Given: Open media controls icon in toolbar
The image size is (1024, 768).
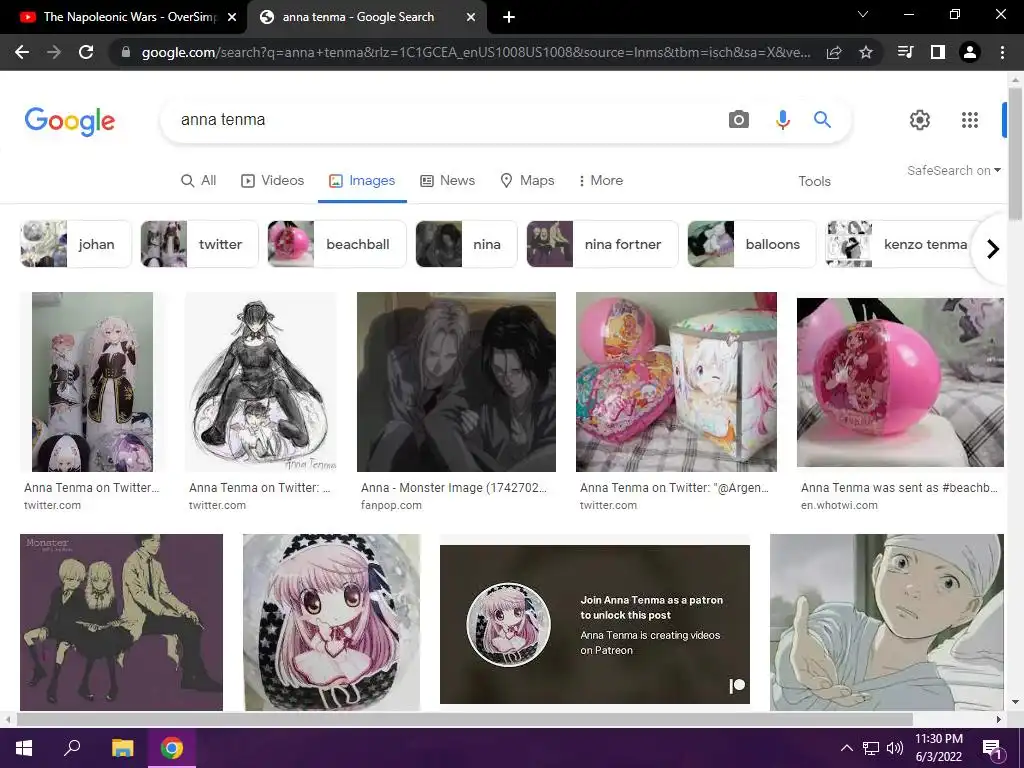Looking at the screenshot, I should 906,52.
